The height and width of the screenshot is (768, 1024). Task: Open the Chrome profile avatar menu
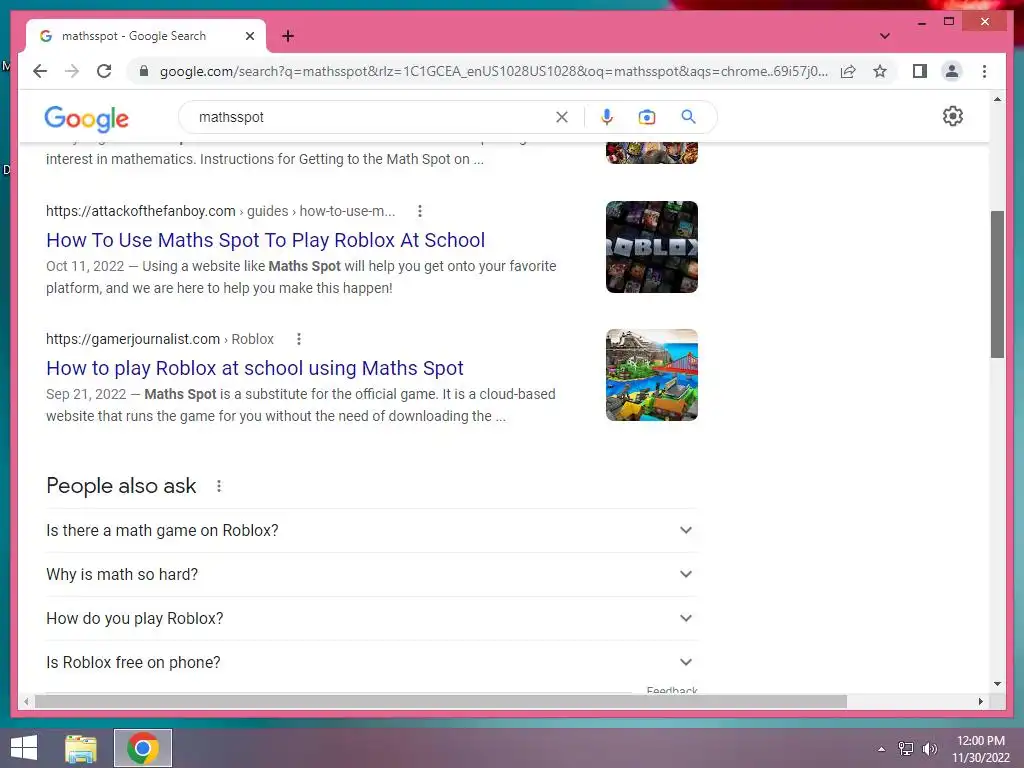click(952, 71)
